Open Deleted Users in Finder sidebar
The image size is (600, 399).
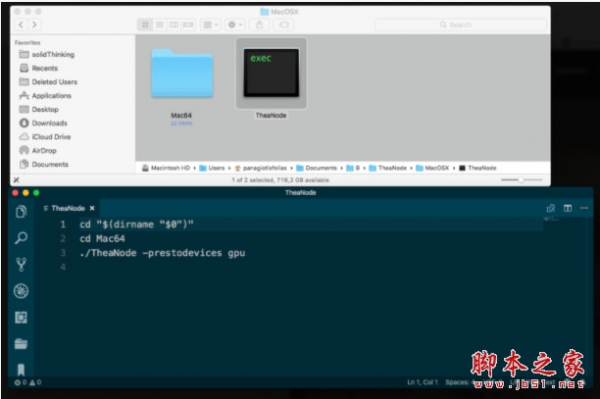(54, 82)
